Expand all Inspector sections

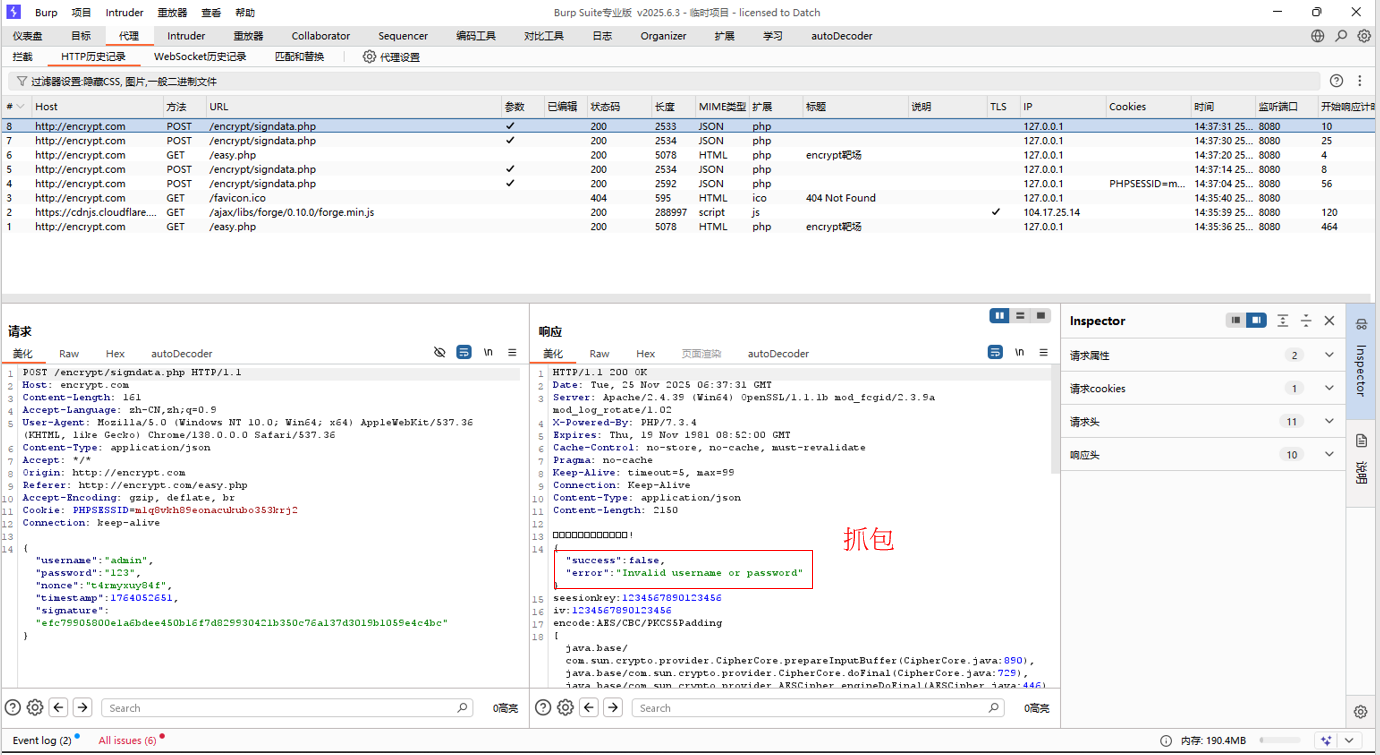click(x=1283, y=321)
